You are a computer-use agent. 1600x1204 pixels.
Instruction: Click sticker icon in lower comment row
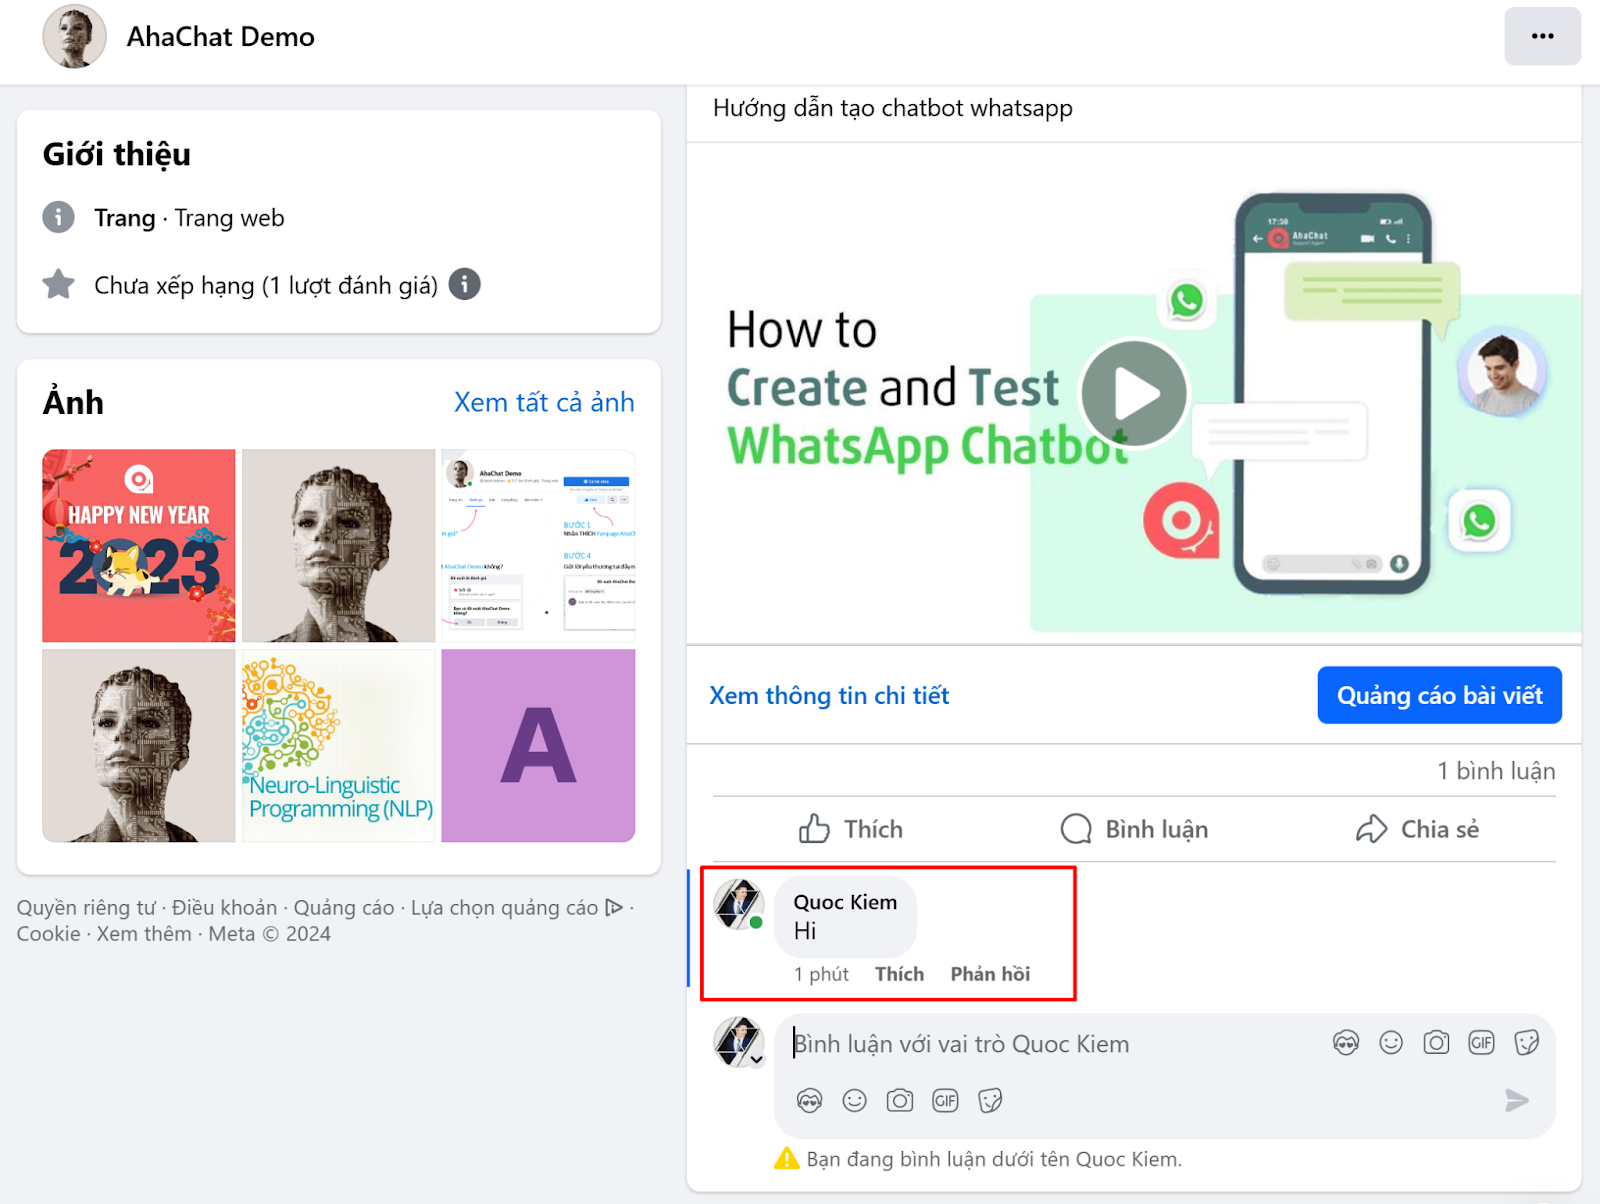pyautogui.click(x=990, y=1101)
